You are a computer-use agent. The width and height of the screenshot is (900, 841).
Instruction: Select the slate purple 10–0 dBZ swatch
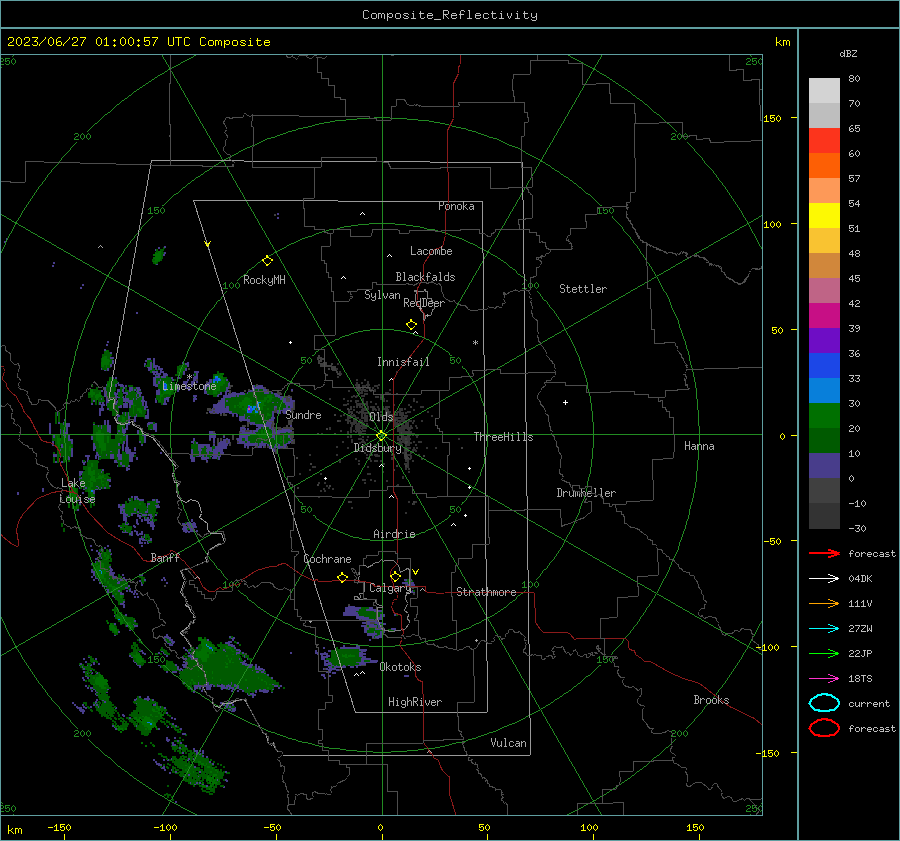coord(824,466)
